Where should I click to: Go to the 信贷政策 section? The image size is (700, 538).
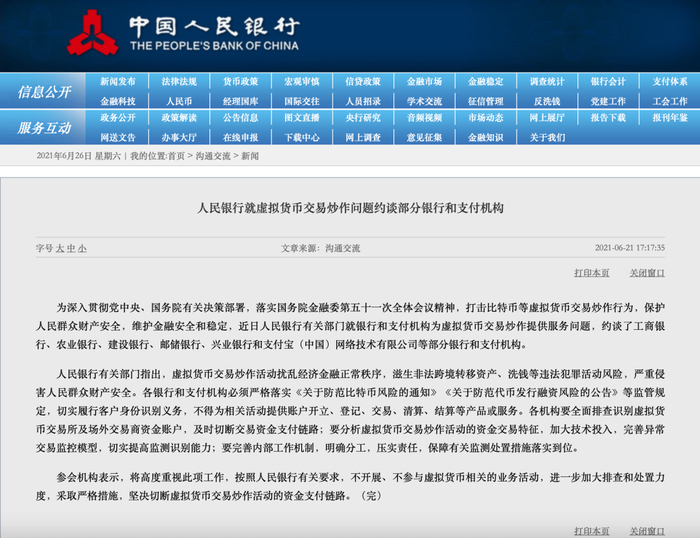363,81
